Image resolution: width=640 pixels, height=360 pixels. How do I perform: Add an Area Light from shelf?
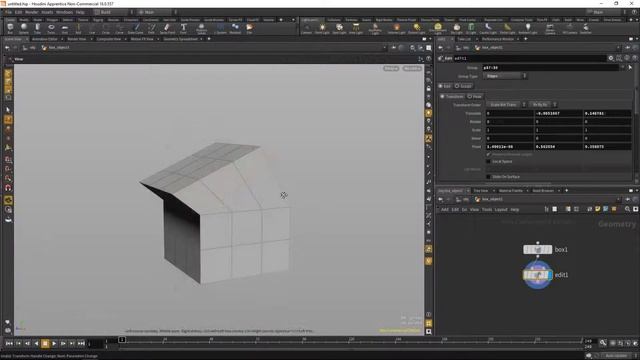tap(356, 28)
